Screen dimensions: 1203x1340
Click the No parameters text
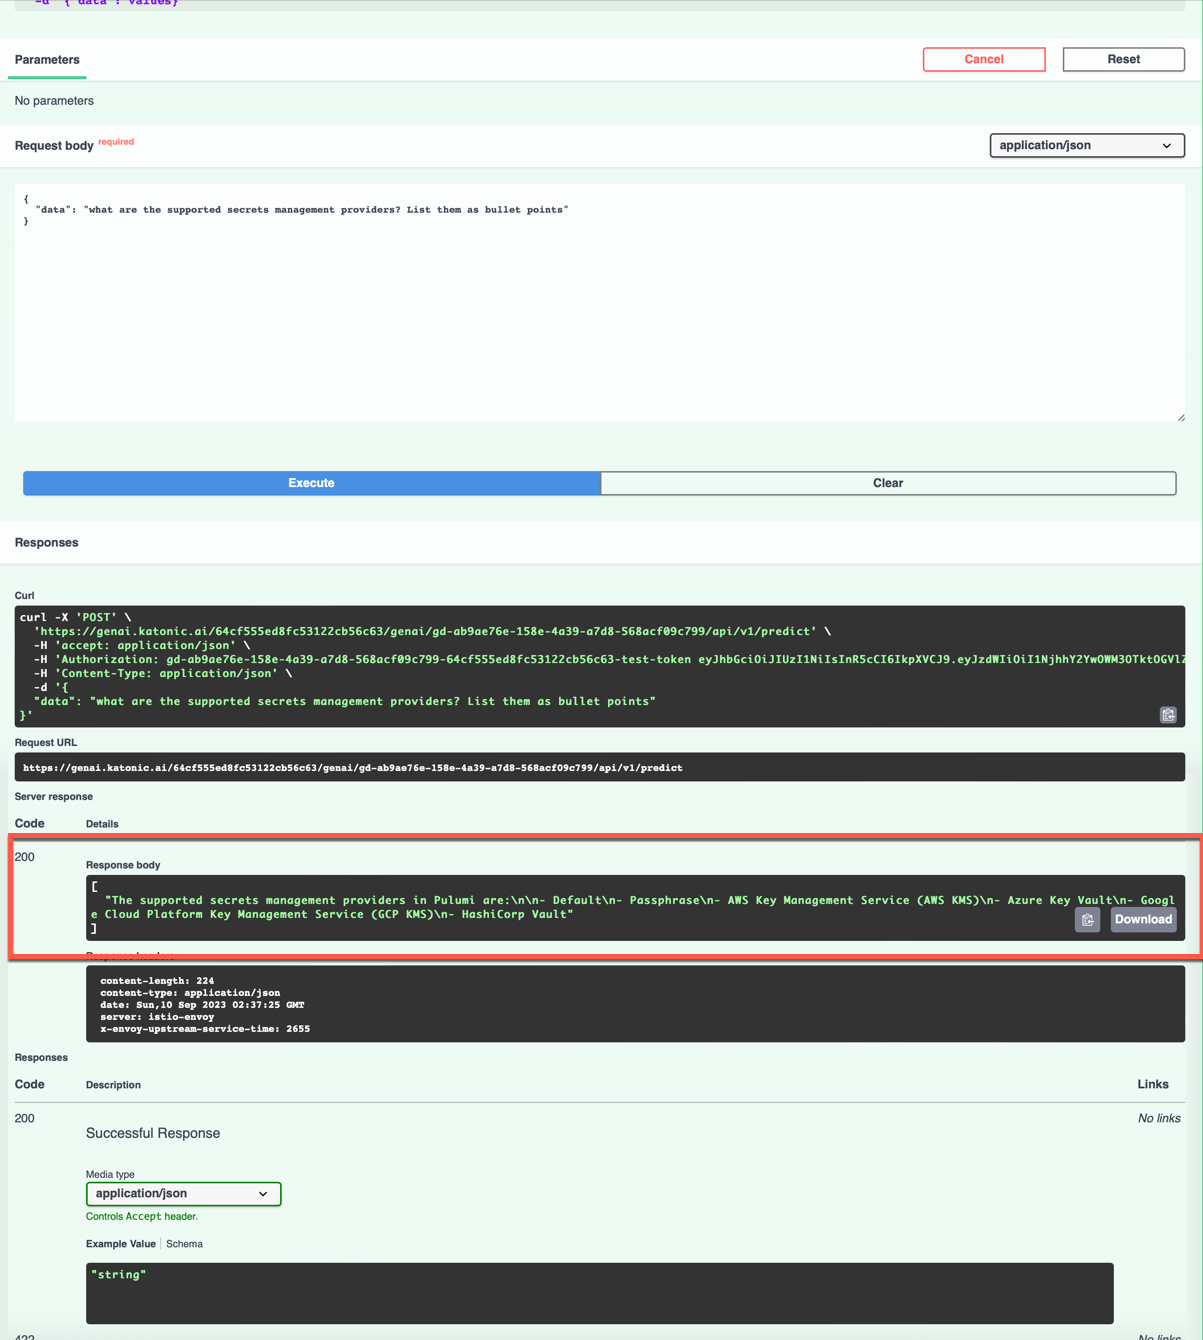pos(54,101)
